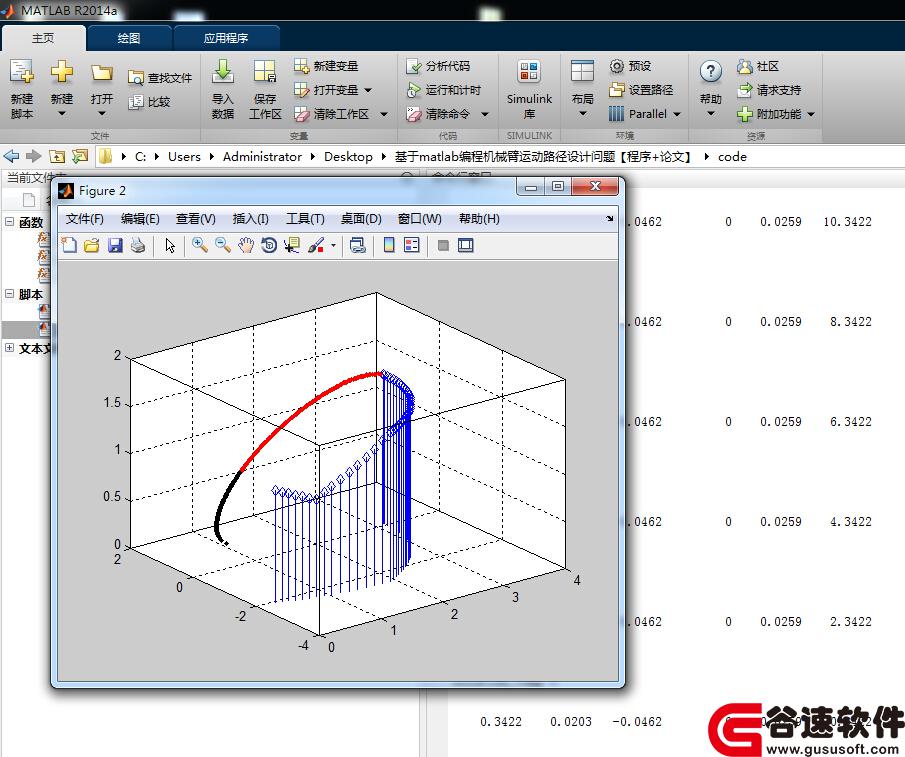The image size is (905, 757).
Task: Switch to the Apps (应用程序) tab
Action: 226,38
